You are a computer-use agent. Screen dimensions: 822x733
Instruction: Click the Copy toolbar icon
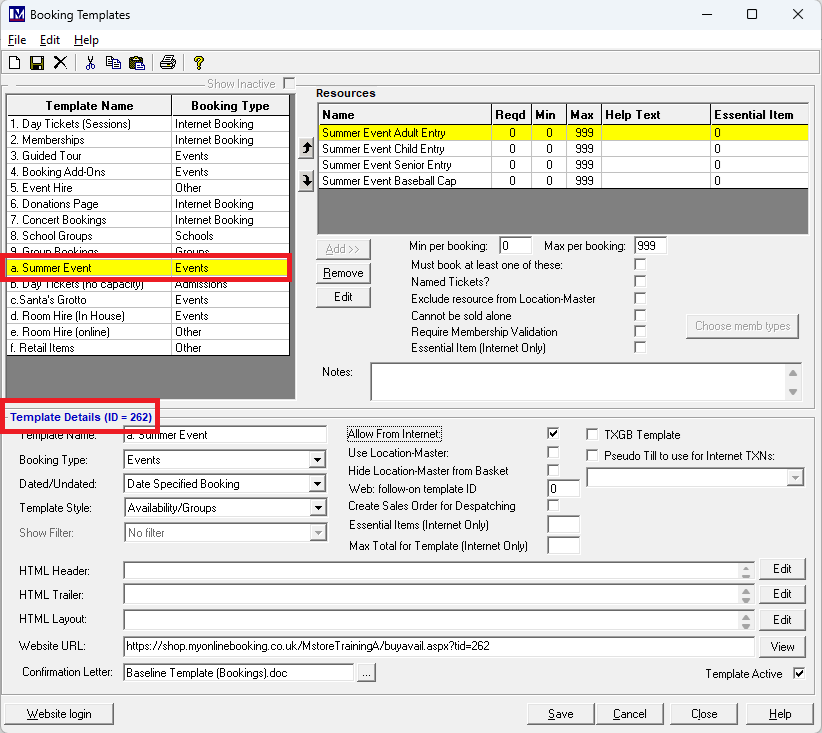point(113,62)
